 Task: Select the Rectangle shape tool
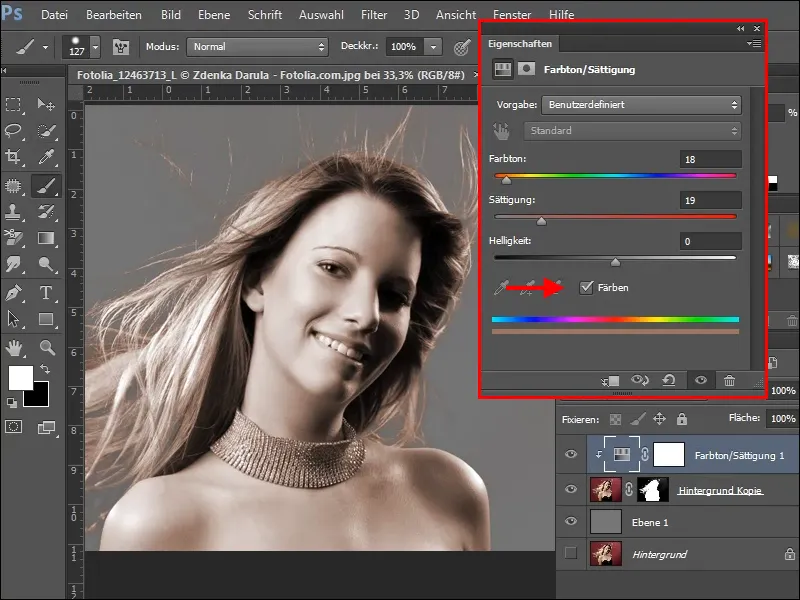[x=46, y=319]
